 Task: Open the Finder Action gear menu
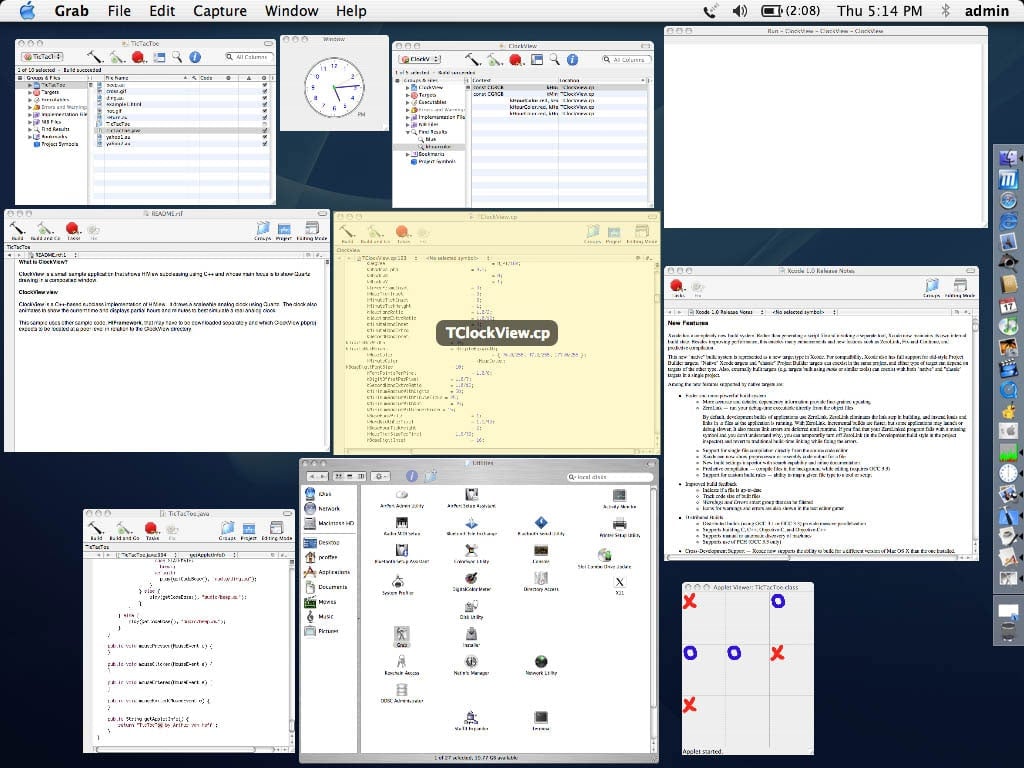380,476
